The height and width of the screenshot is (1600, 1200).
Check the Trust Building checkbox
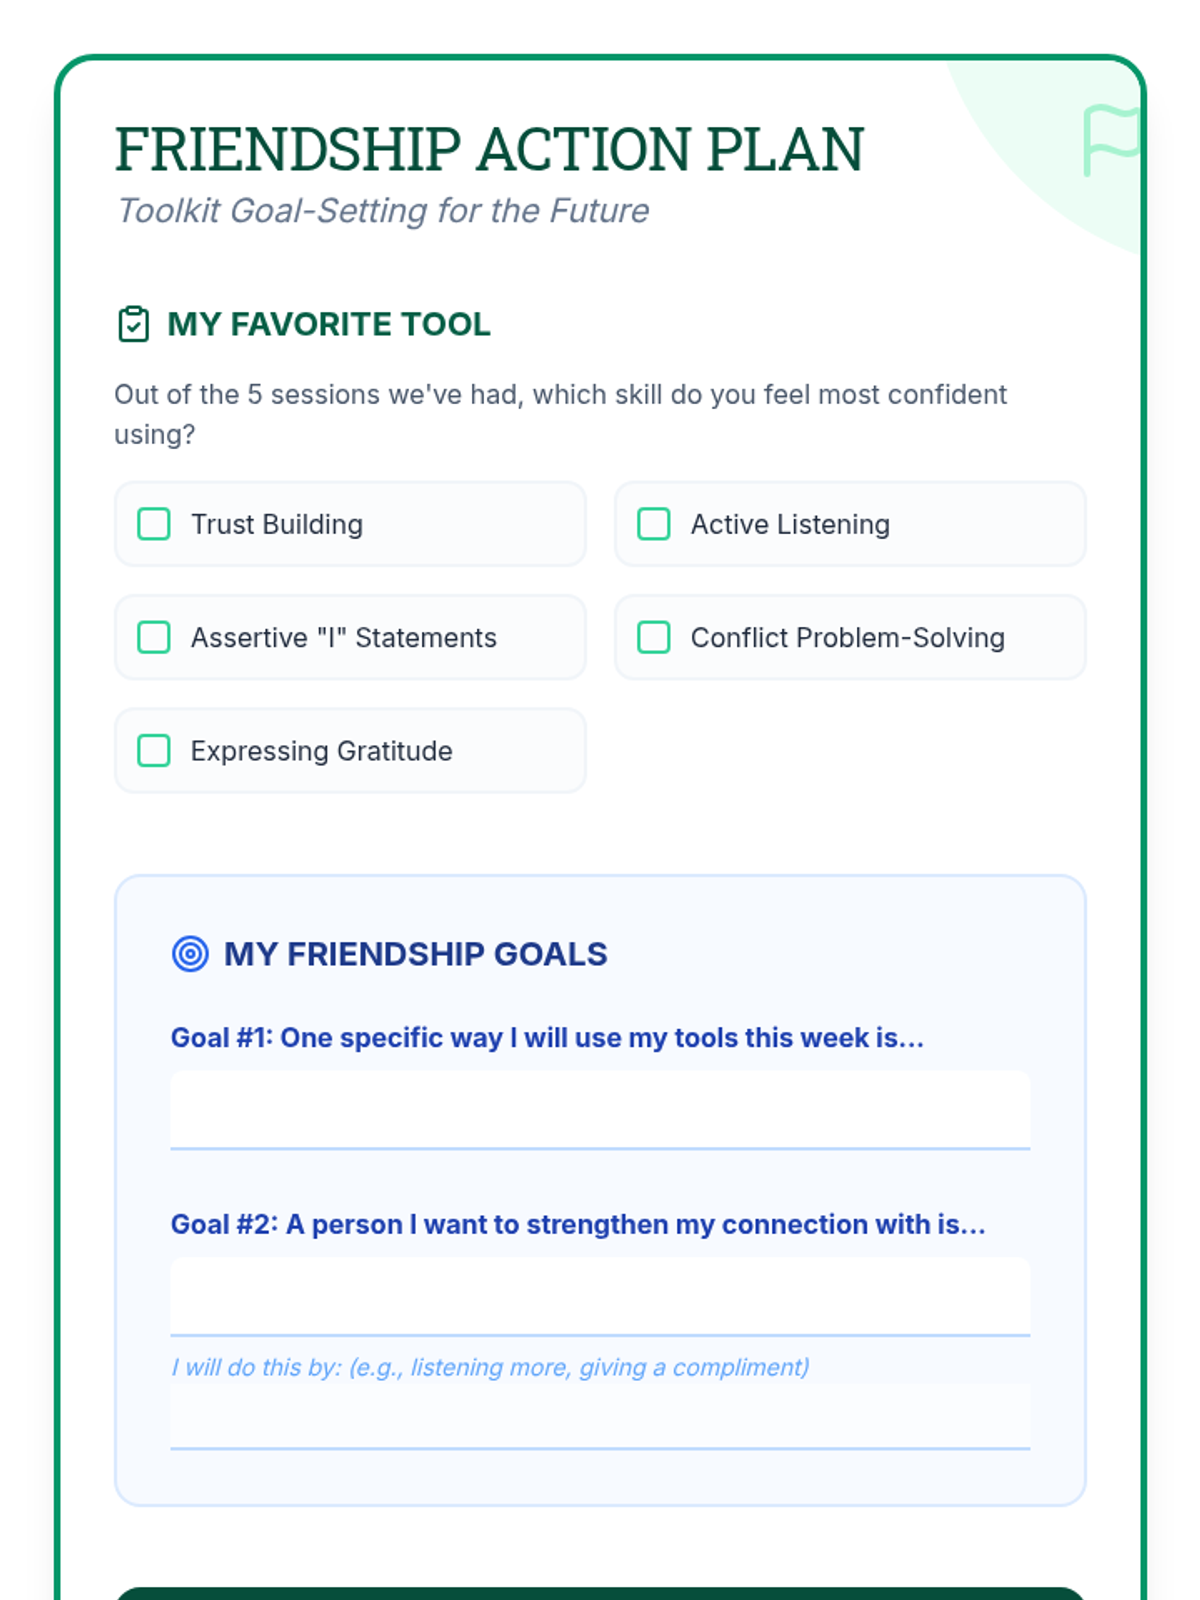[x=154, y=524]
